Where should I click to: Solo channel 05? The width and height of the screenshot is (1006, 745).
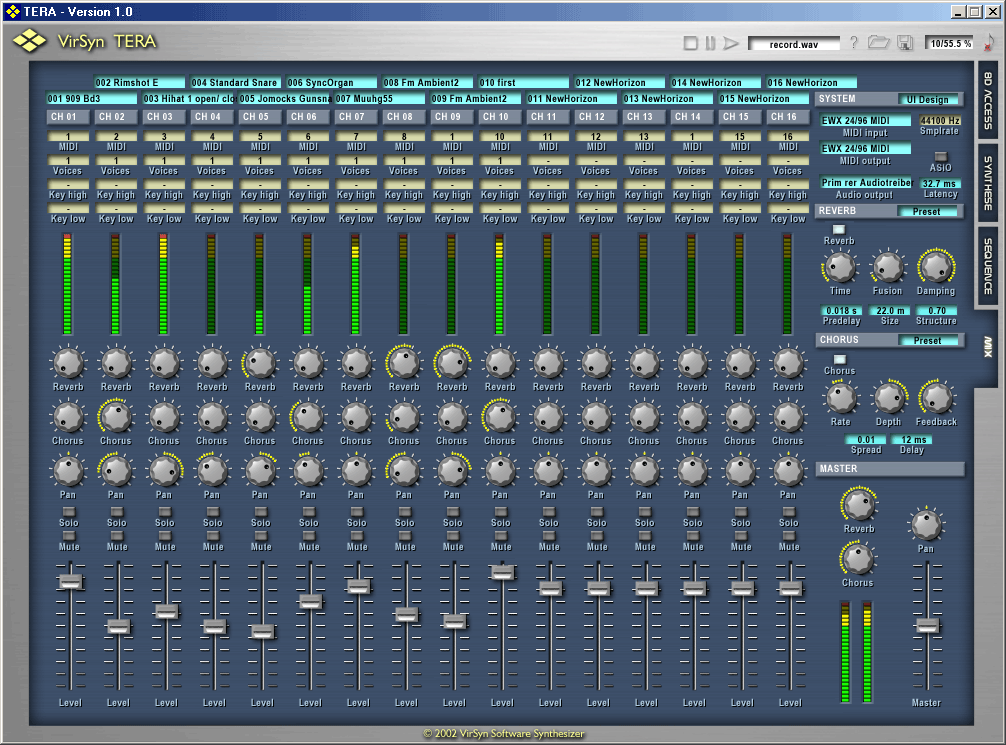260,511
